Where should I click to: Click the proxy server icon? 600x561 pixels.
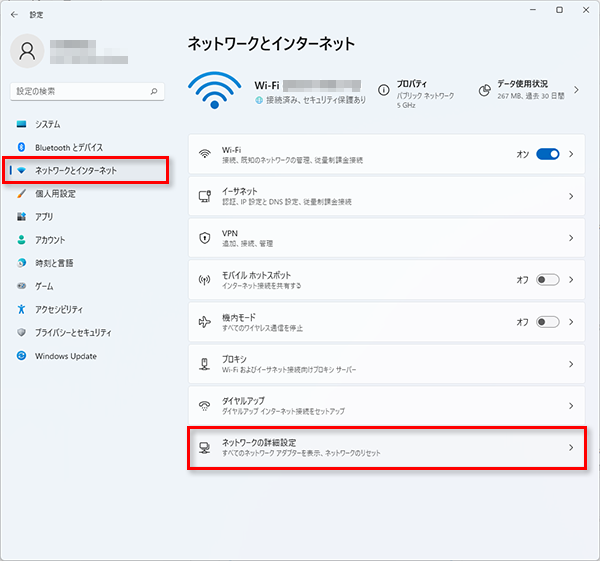[x=205, y=364]
